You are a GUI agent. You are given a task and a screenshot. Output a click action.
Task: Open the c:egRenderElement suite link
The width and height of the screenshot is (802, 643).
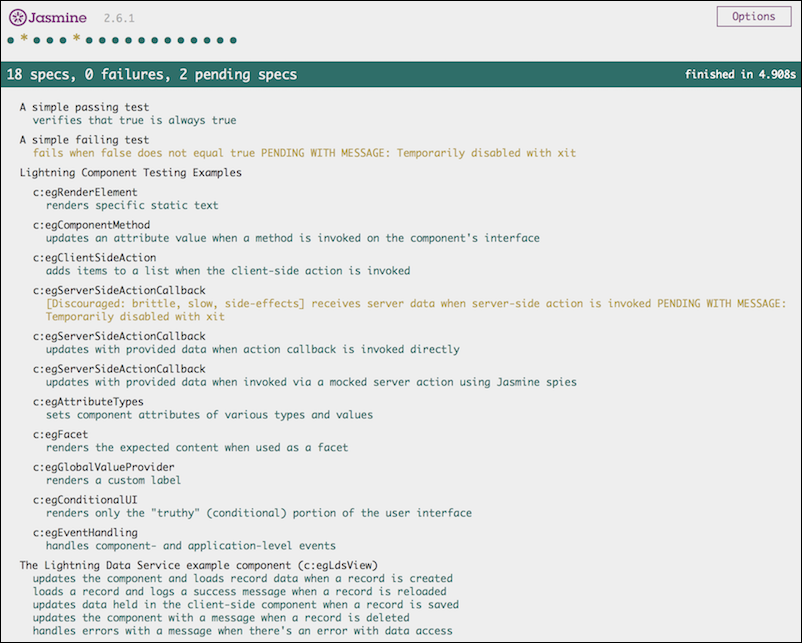pyautogui.click(x=85, y=192)
